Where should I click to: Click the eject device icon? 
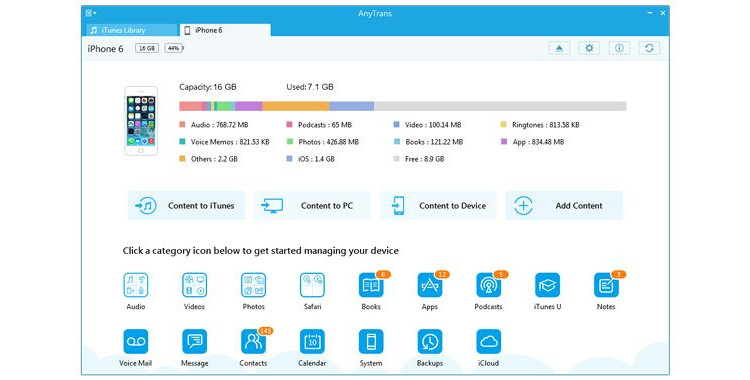pyautogui.click(x=559, y=48)
